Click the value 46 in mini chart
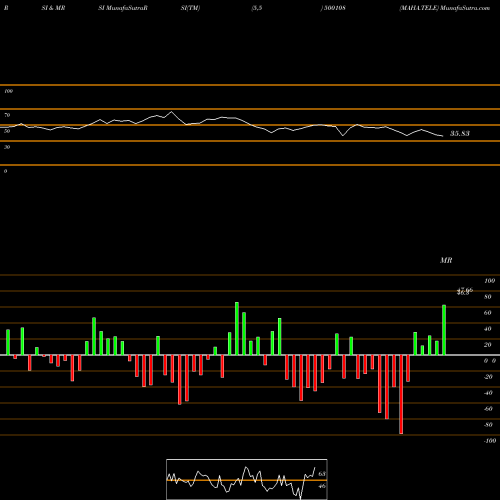 pyautogui.click(x=322, y=486)
